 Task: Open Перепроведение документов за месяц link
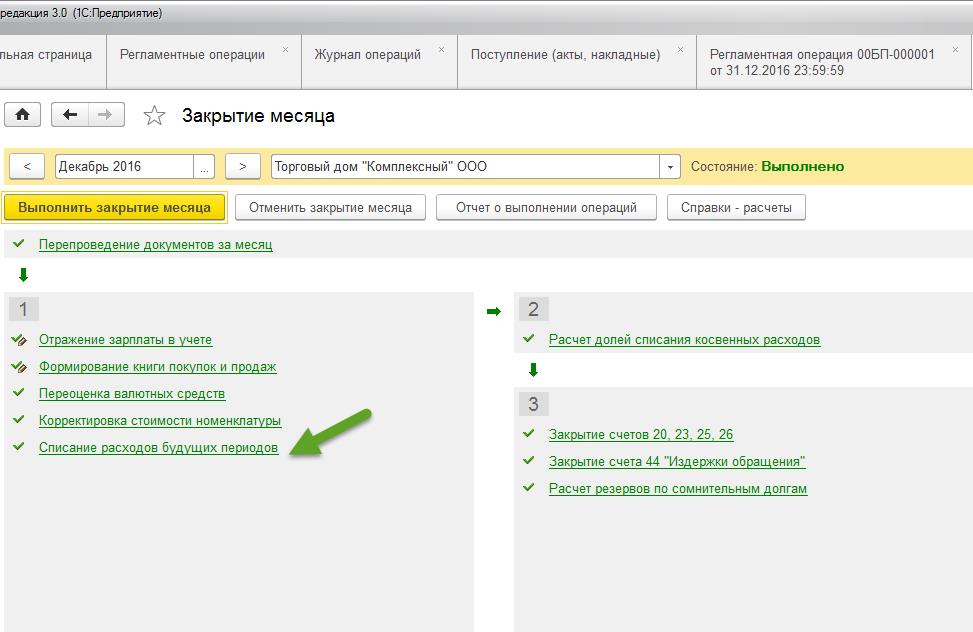(156, 245)
